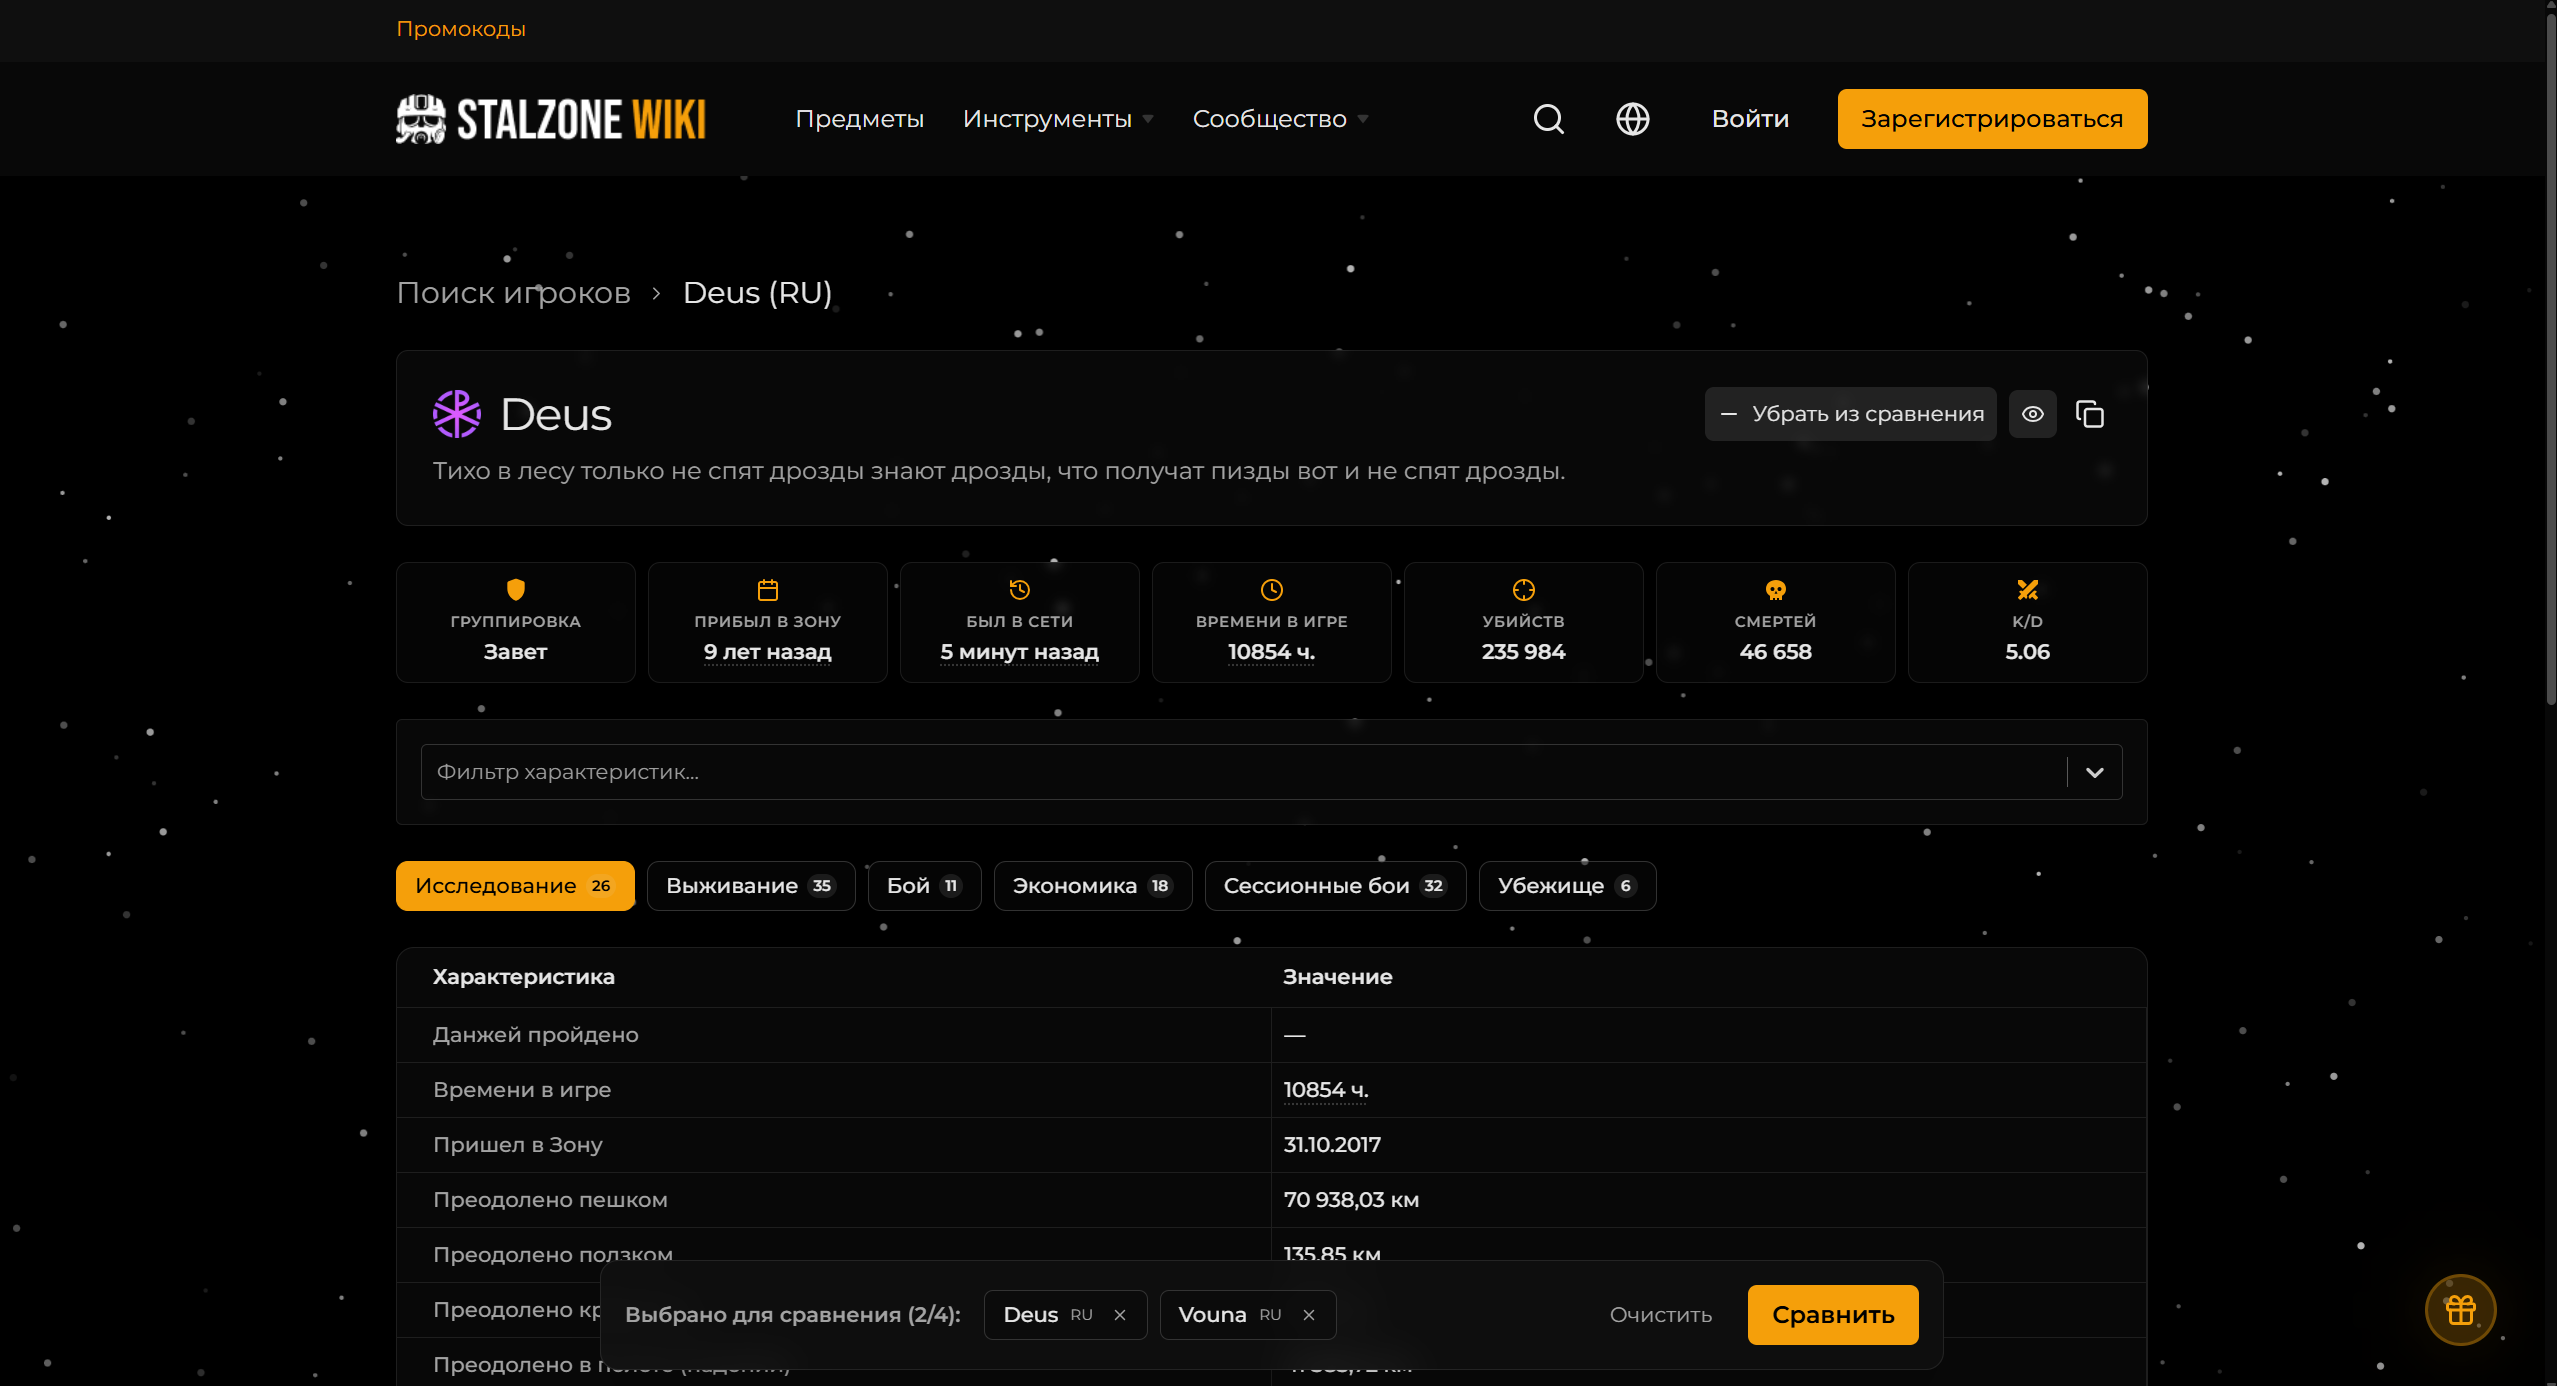Screen dimensions: 2557x1386
Task: Click the 70 938,03 км value
Action: pyautogui.click(x=1351, y=1200)
